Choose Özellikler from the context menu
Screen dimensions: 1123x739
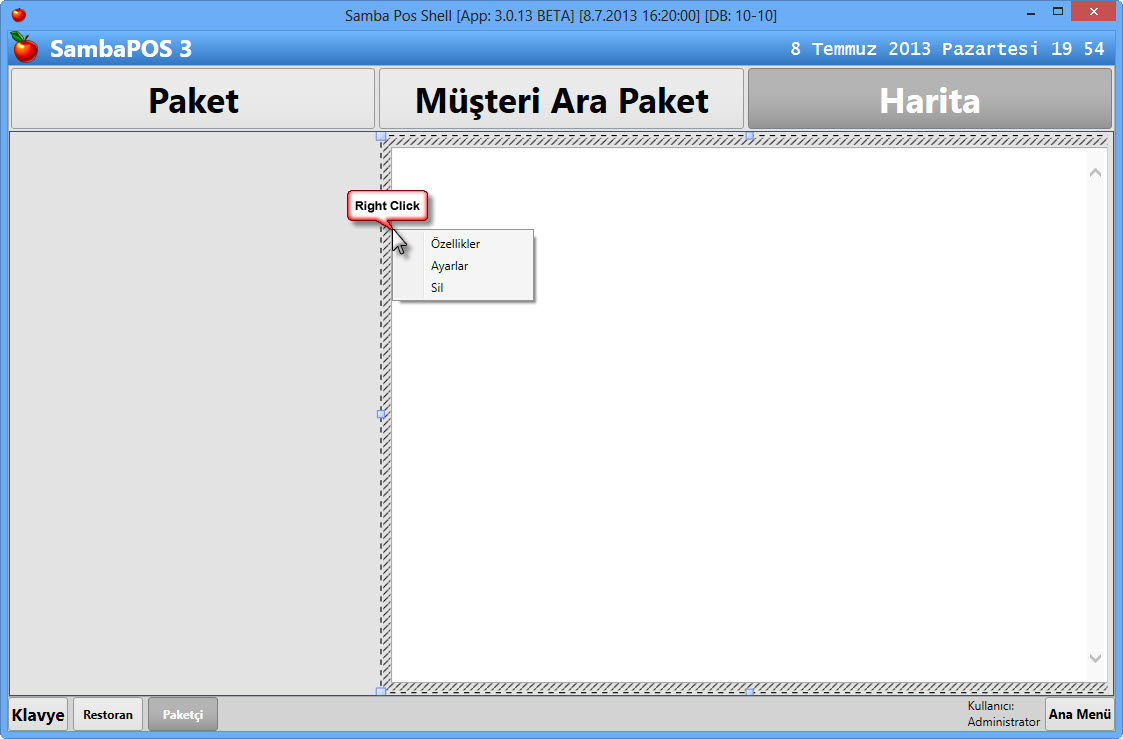(x=455, y=244)
